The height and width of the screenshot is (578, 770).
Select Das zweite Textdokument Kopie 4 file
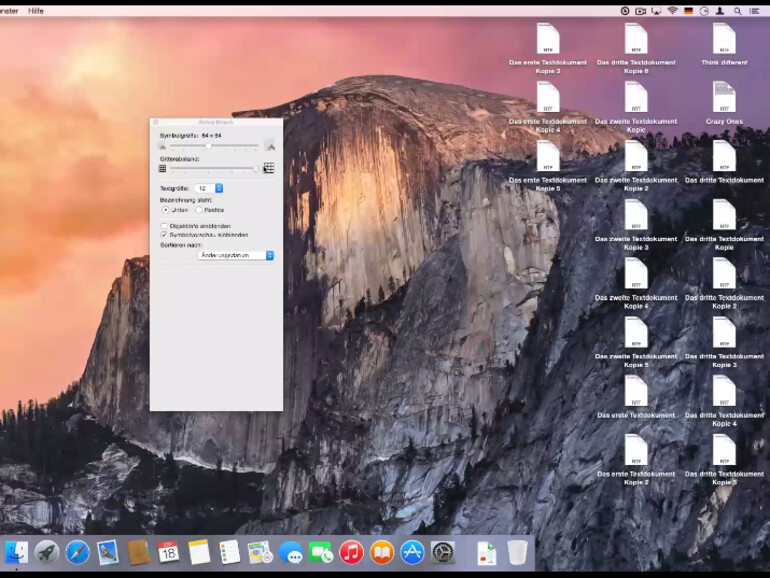point(636,274)
